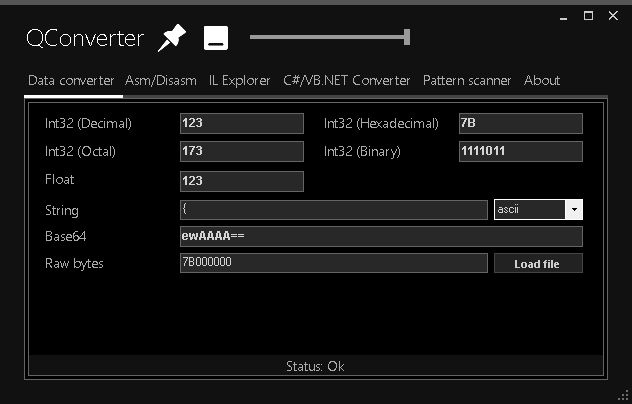Click the Int32 (Decimal) input field
Screen dimensions: 632x404
tap(242, 123)
